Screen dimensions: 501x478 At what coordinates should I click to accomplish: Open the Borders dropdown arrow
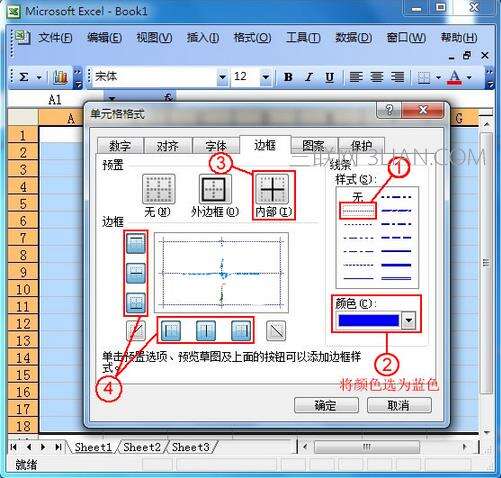coord(438,78)
